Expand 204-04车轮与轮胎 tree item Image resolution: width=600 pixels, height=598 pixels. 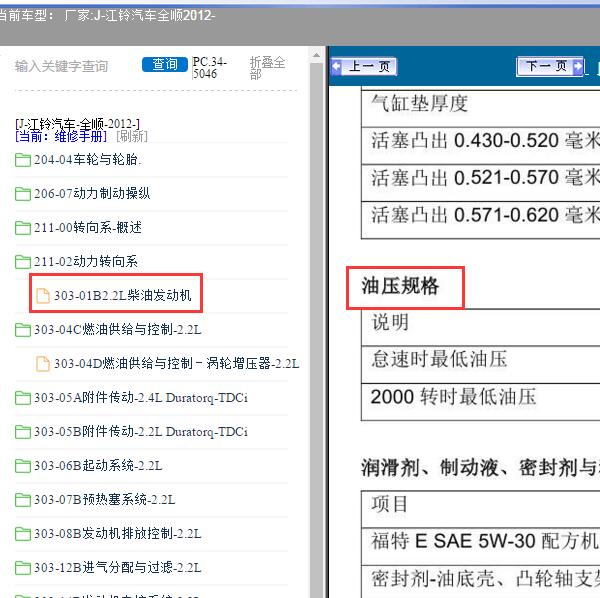[88, 160]
